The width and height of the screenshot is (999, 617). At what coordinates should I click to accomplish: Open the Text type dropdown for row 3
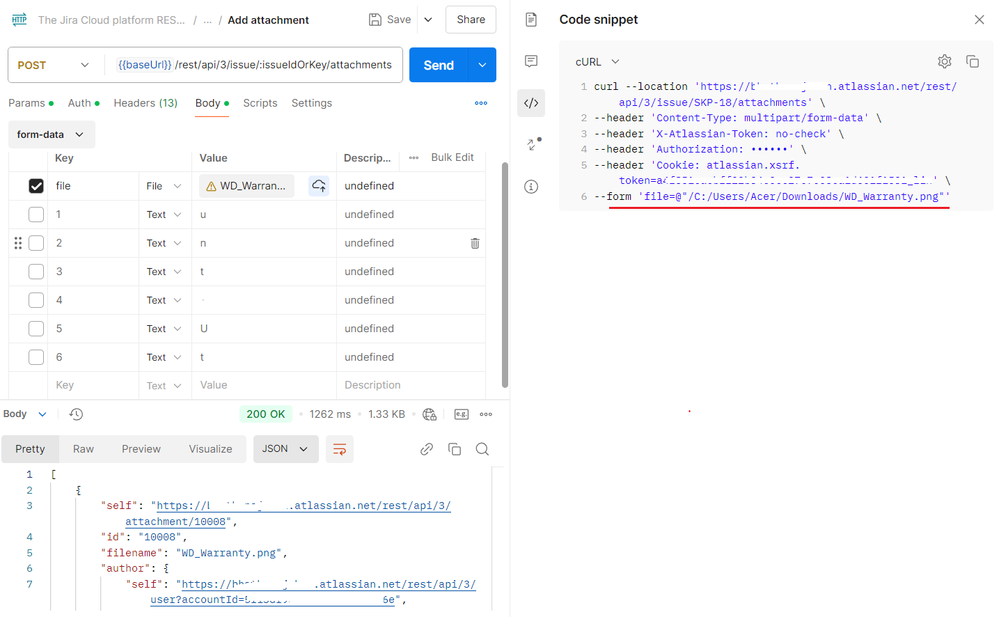(x=164, y=272)
